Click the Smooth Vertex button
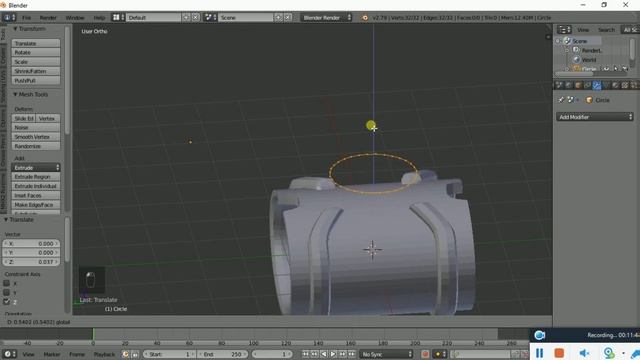 [36, 137]
